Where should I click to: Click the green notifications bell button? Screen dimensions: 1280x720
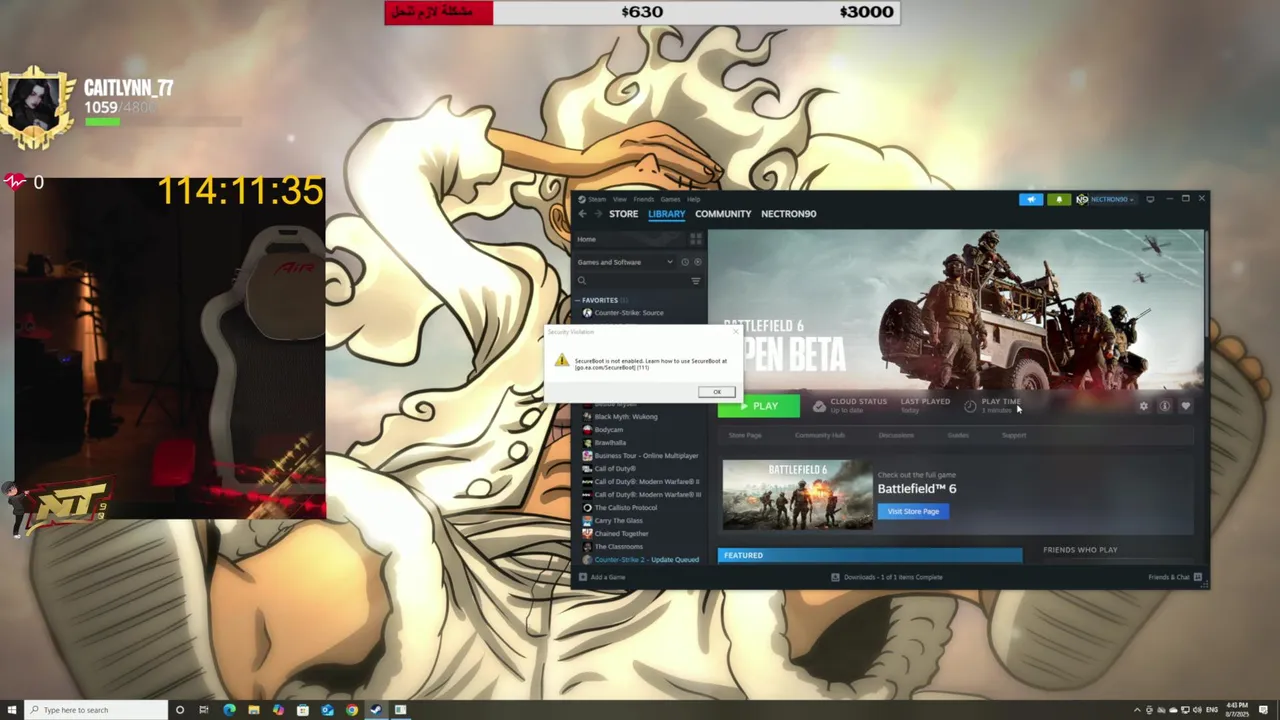click(1058, 199)
